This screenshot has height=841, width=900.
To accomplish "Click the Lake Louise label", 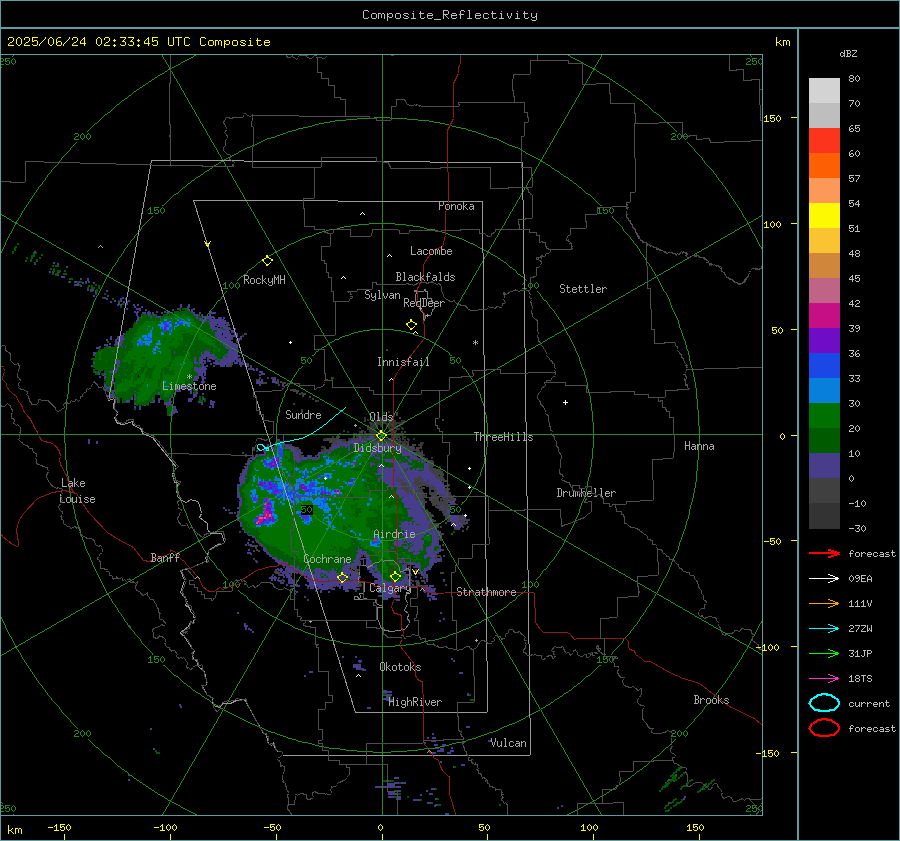I will click(x=77, y=491).
